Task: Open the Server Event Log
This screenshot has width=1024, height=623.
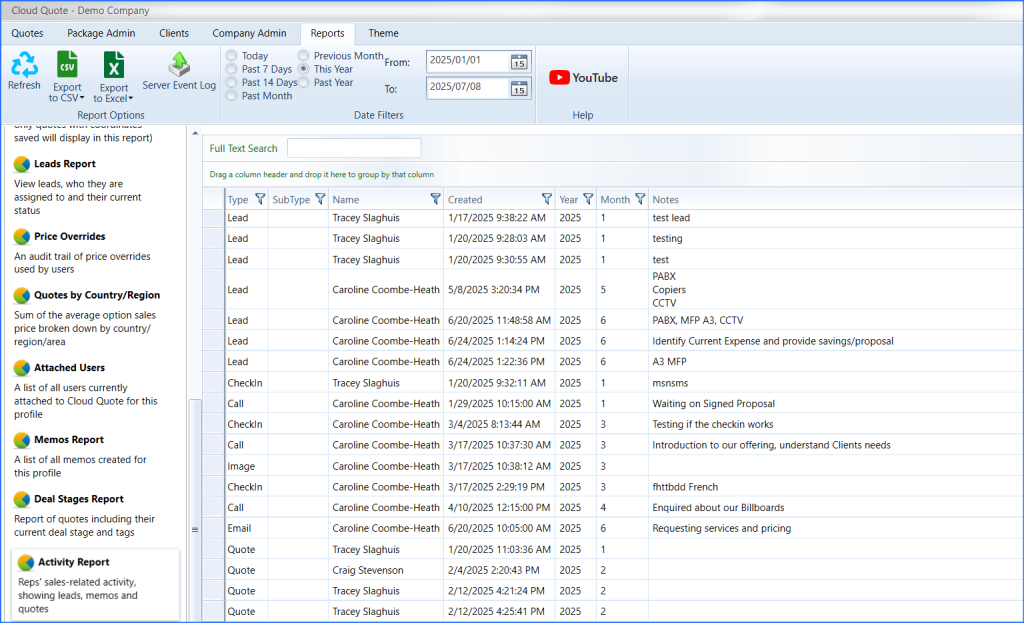Action: [x=179, y=65]
